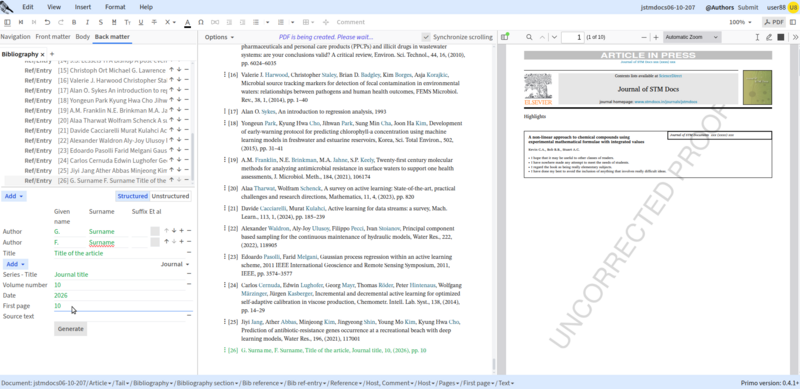Viewport: 800px width, 389px height.
Task: Apply bold formatting (B icon)
Action: pos(74,22)
